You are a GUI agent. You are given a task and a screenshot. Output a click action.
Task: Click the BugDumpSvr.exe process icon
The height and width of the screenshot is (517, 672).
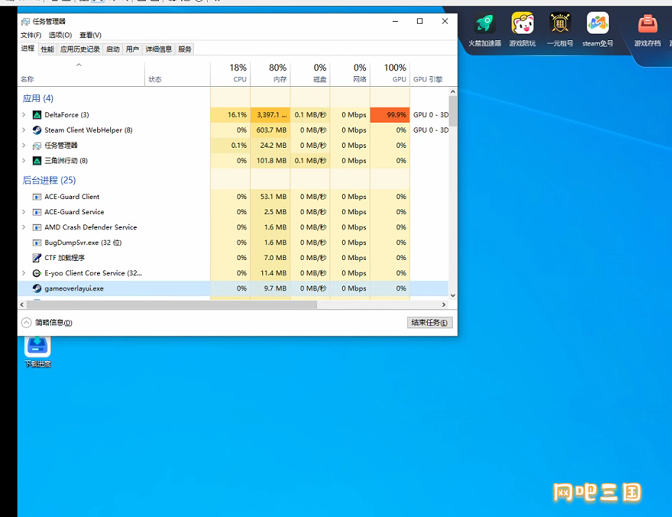point(37,243)
